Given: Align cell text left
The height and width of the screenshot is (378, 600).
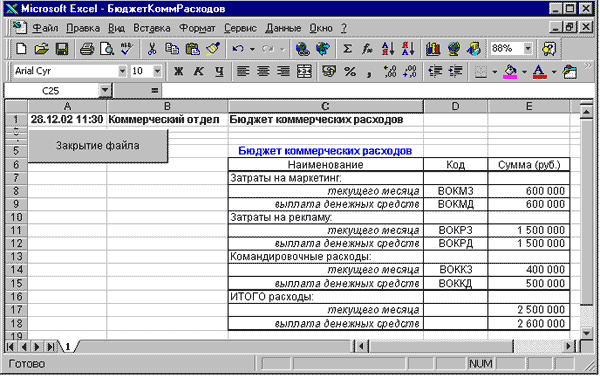Looking at the screenshot, I should click(x=243, y=71).
